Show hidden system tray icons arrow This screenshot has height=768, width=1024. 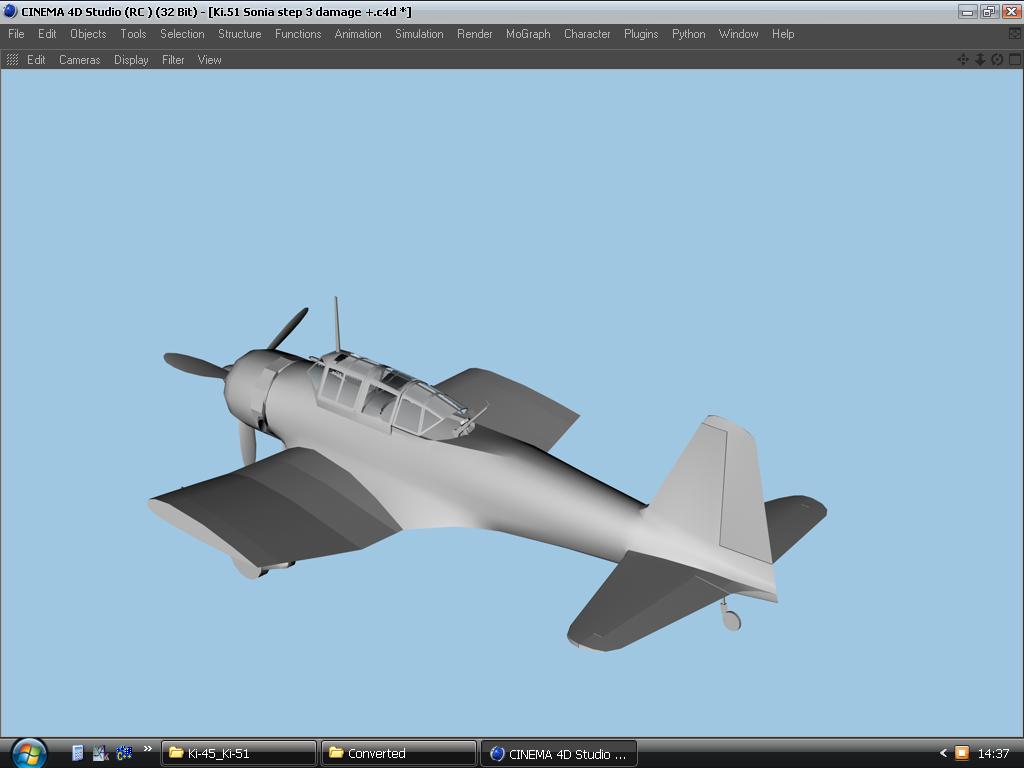coord(942,753)
